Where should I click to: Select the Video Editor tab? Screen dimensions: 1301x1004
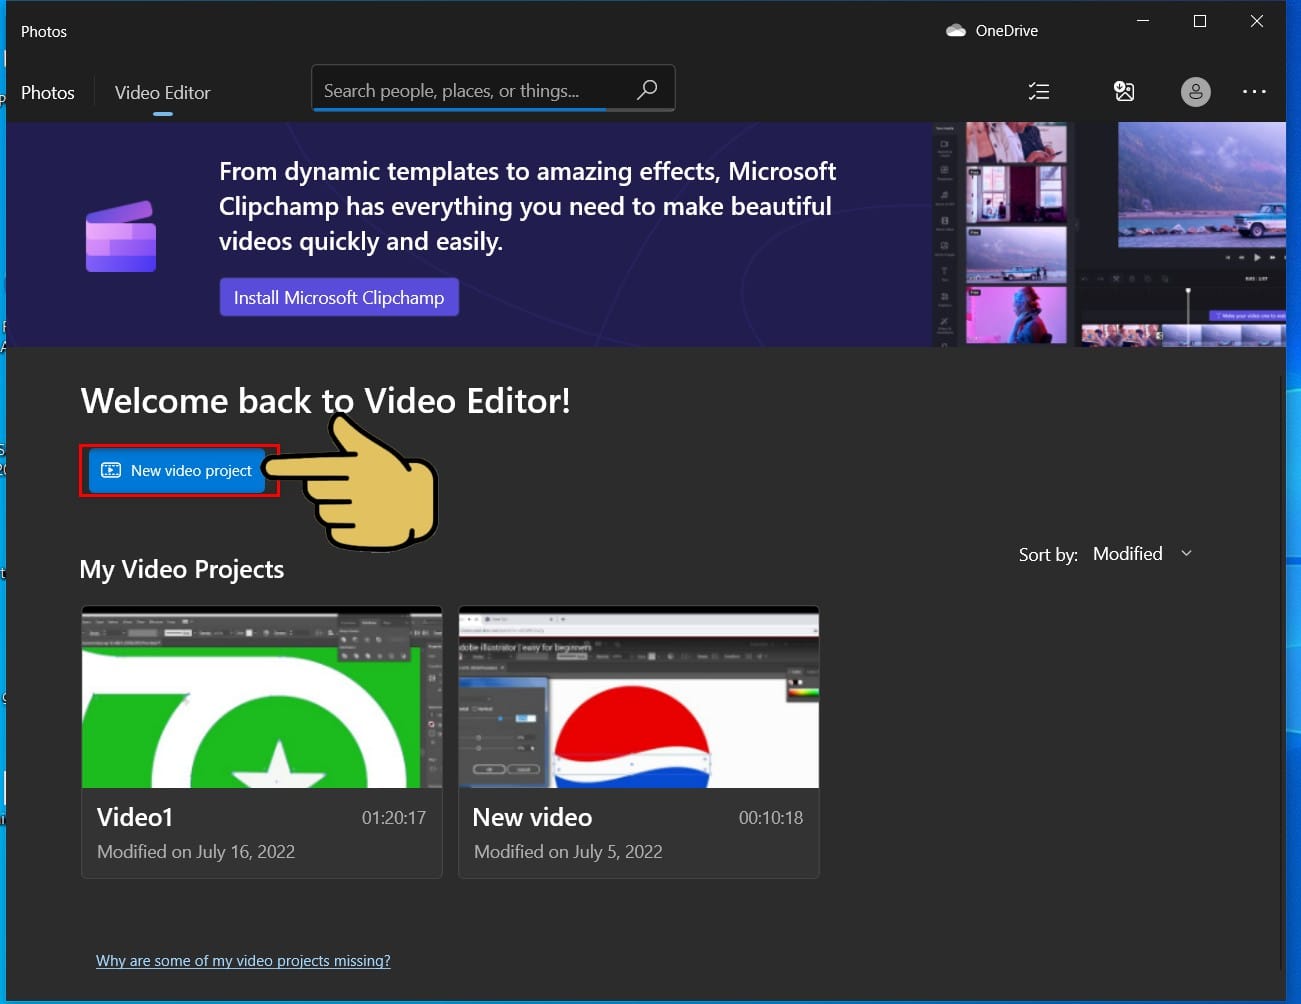point(162,92)
